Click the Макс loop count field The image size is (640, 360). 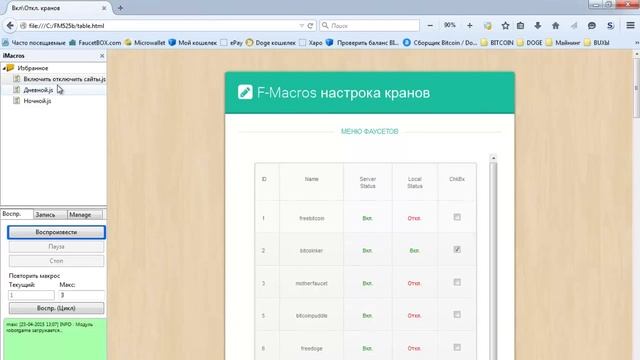pos(82,295)
